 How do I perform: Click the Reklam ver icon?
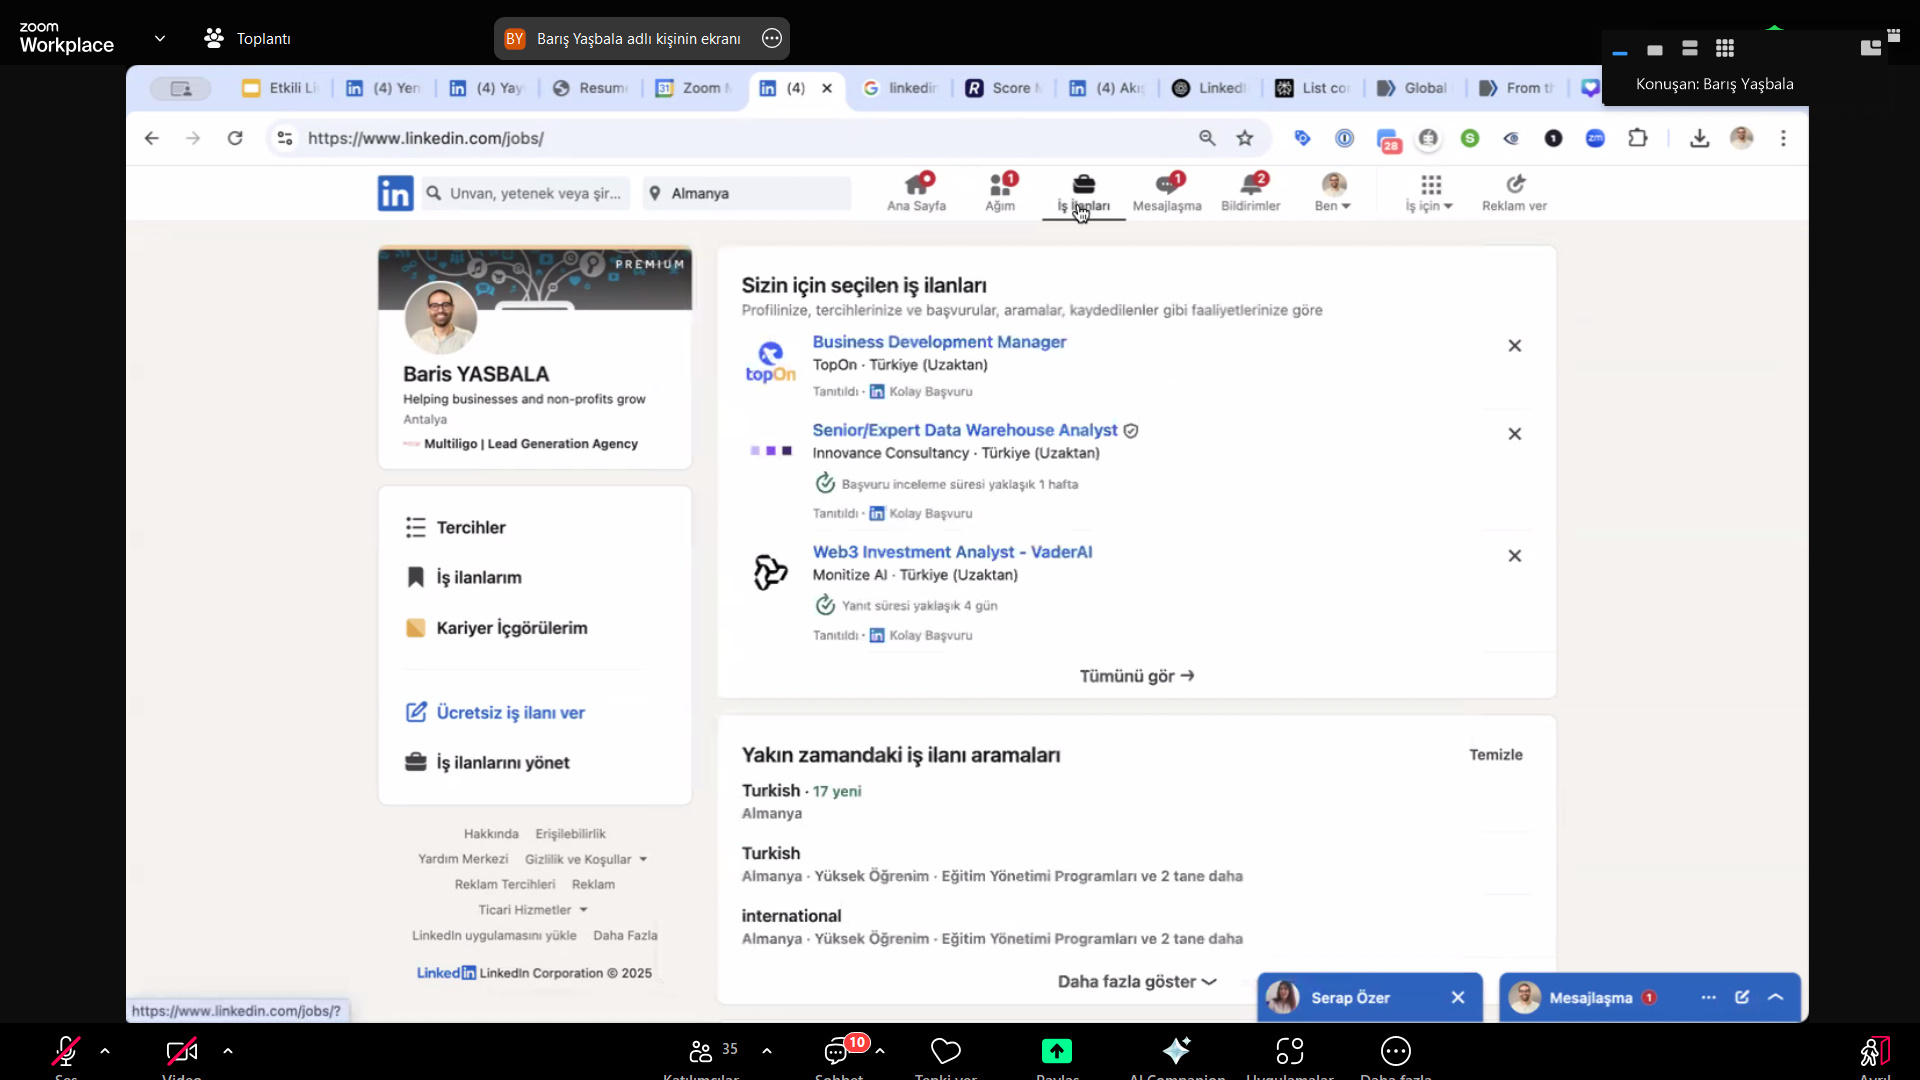pyautogui.click(x=1514, y=191)
